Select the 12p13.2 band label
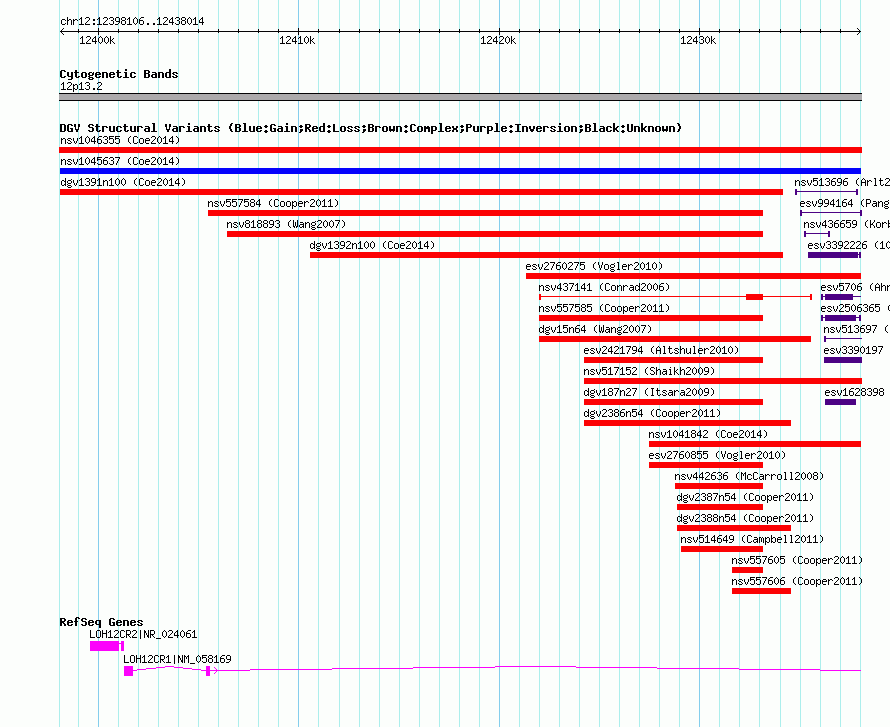 pyautogui.click(x=81, y=86)
